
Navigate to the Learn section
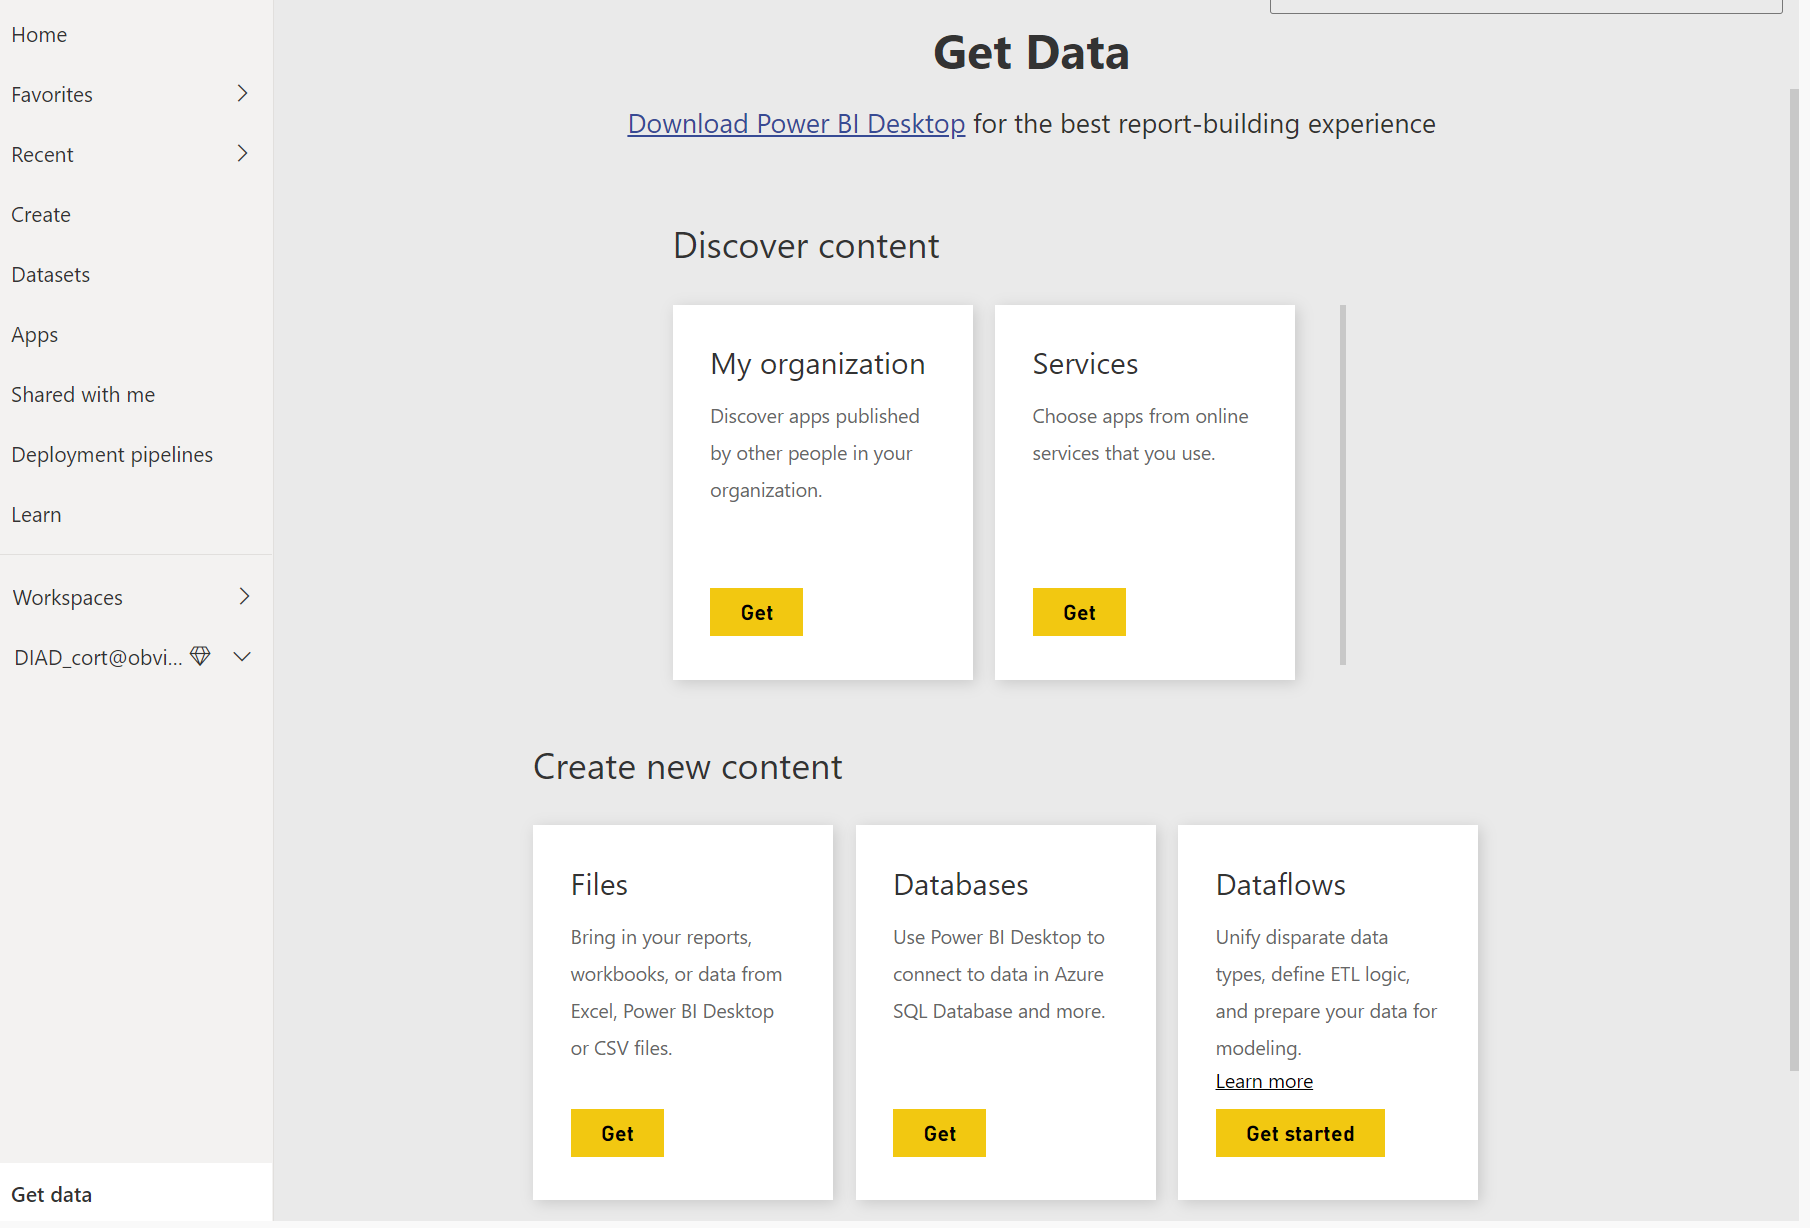(36, 513)
